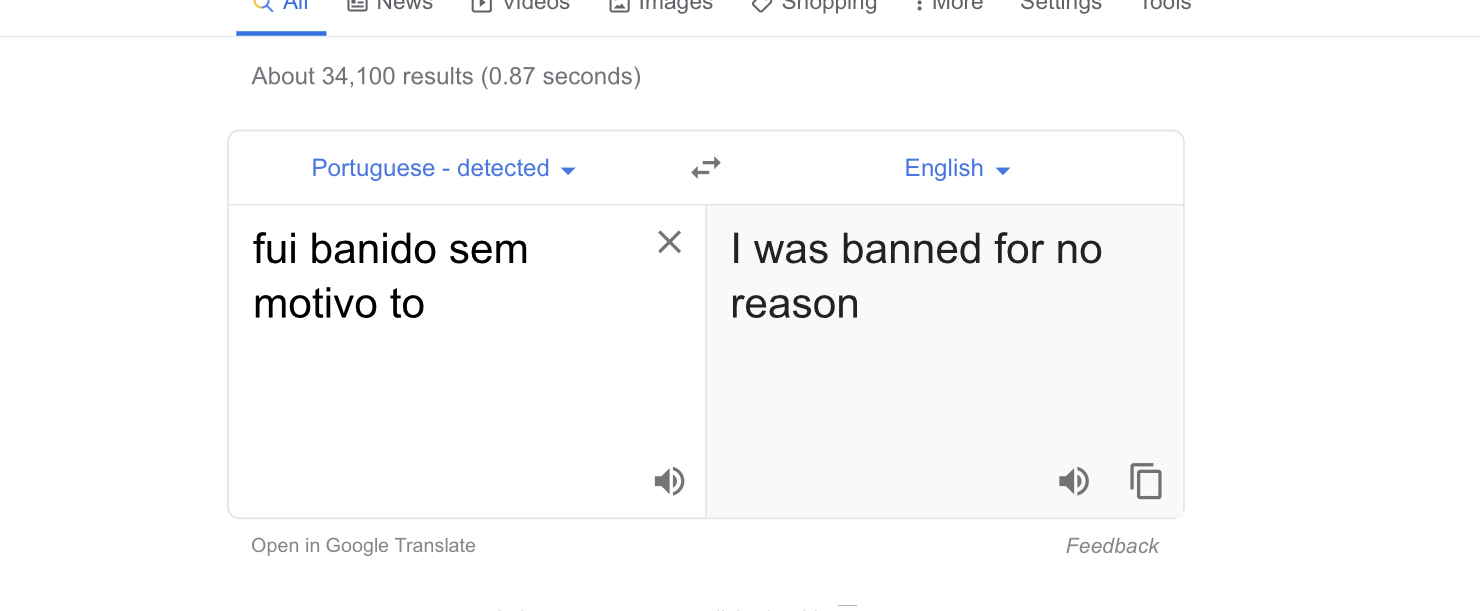1480x611 pixels.
Task: Click the source text 'fui banido sem motivo to'
Action: click(x=390, y=276)
